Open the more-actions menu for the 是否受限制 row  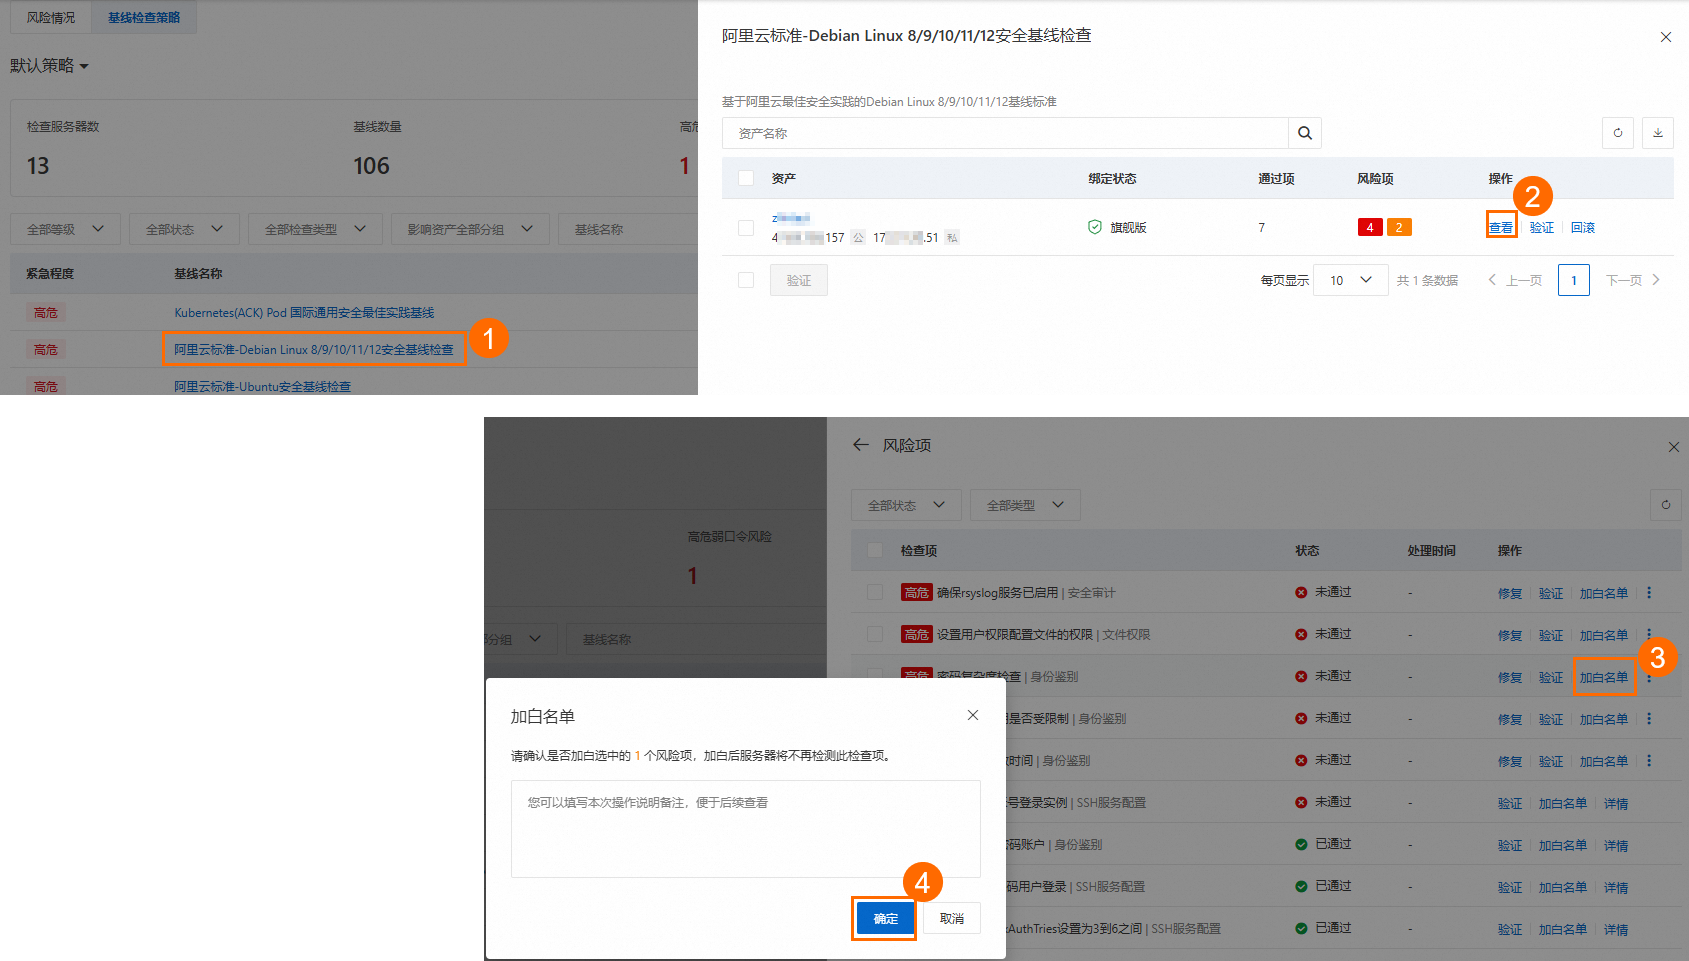tap(1649, 719)
